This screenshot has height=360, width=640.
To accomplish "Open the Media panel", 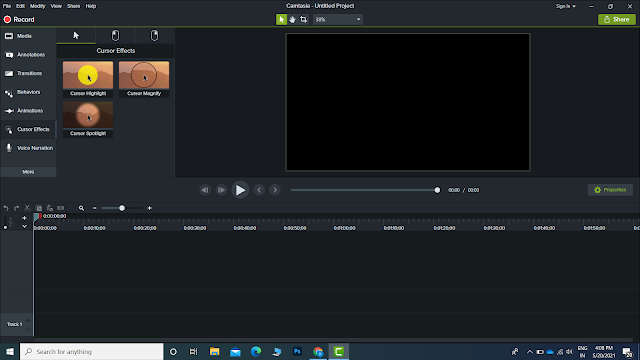I will pyautogui.click(x=28, y=36).
